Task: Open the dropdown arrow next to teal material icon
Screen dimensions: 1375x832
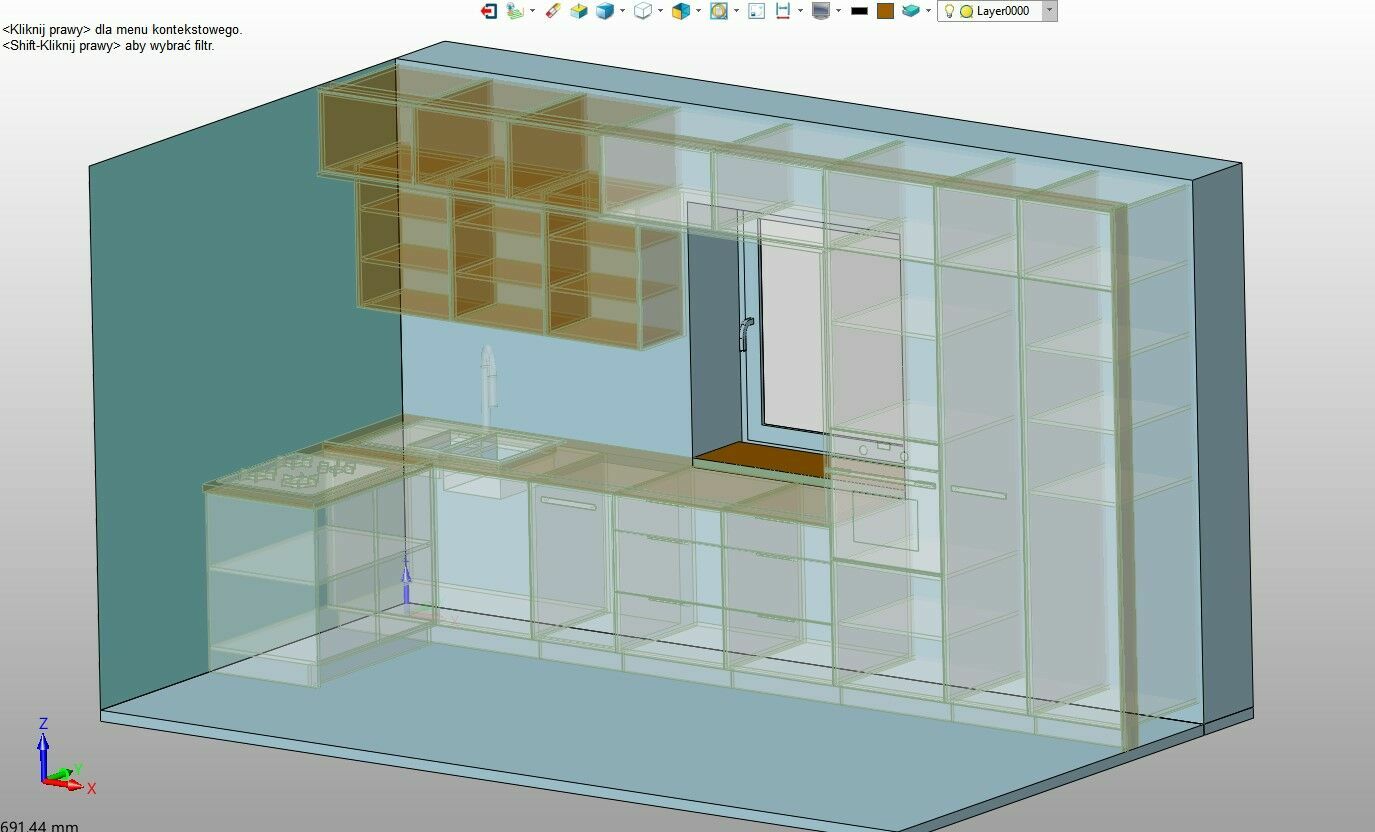Action: (928, 11)
